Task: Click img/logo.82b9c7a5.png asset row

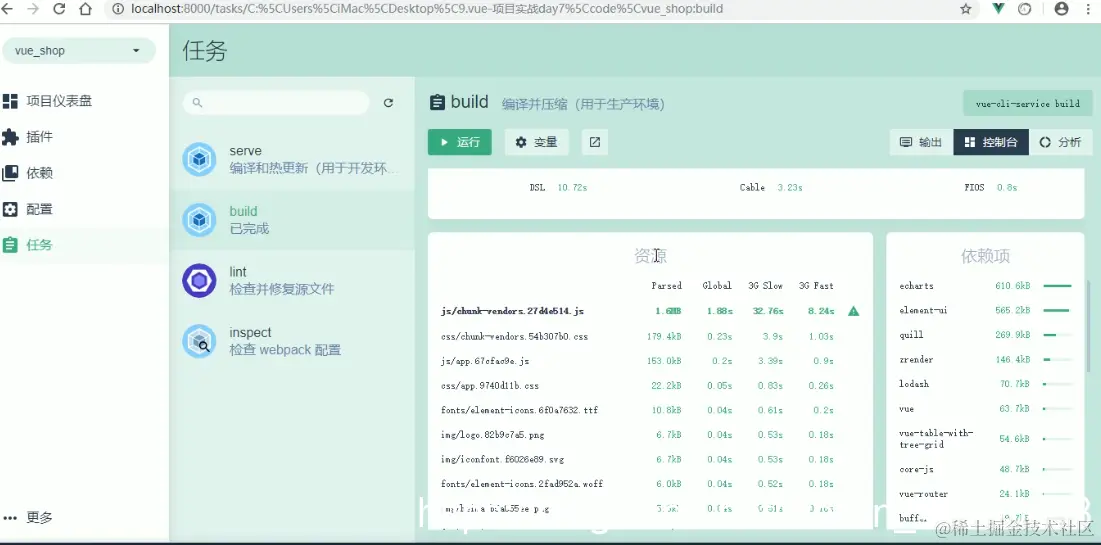Action: pos(650,435)
